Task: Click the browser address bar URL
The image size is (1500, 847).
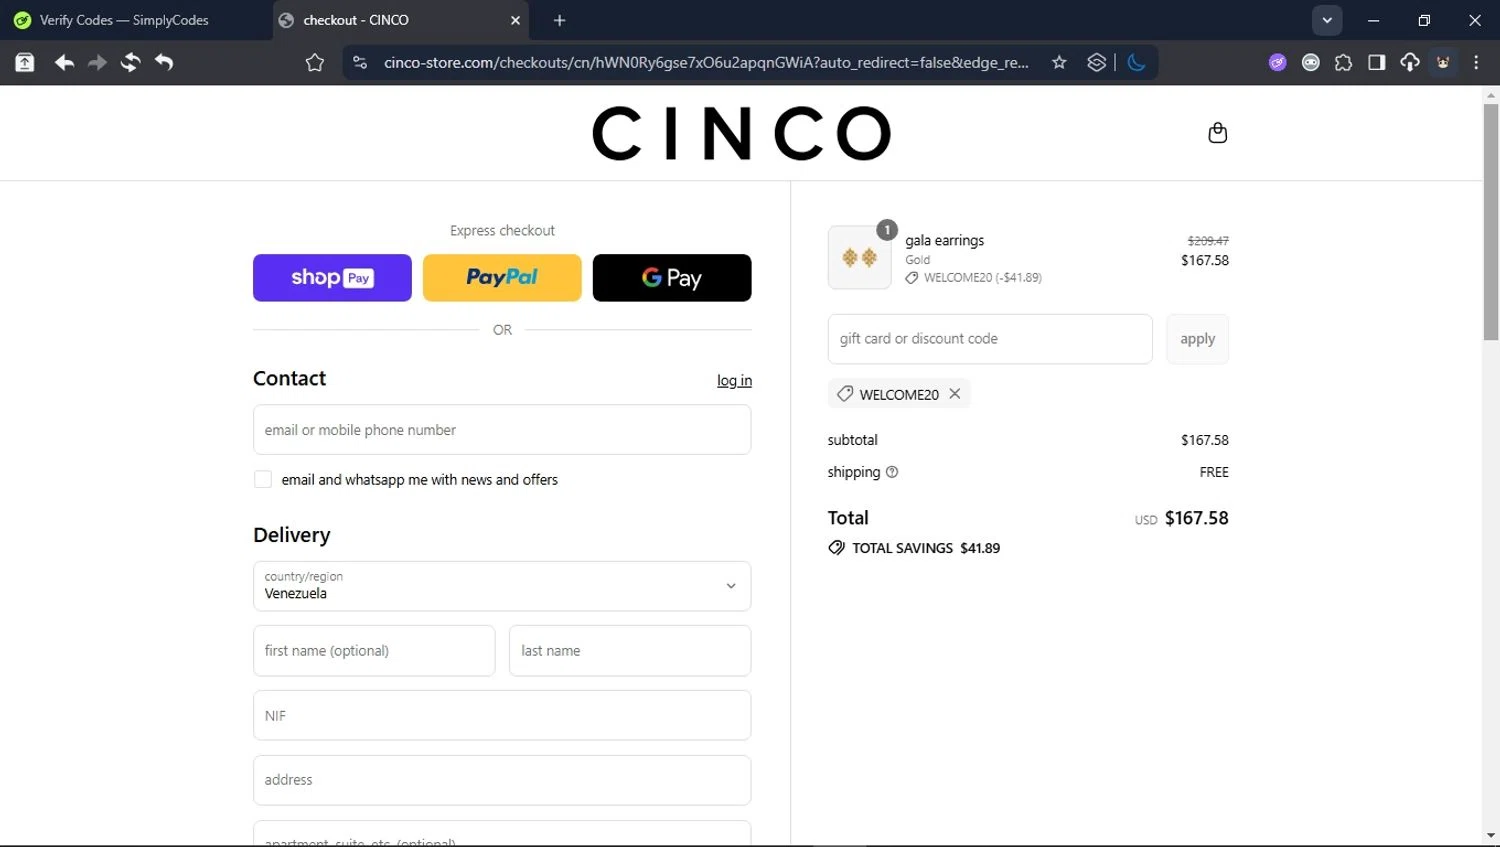Action: [x=706, y=63]
